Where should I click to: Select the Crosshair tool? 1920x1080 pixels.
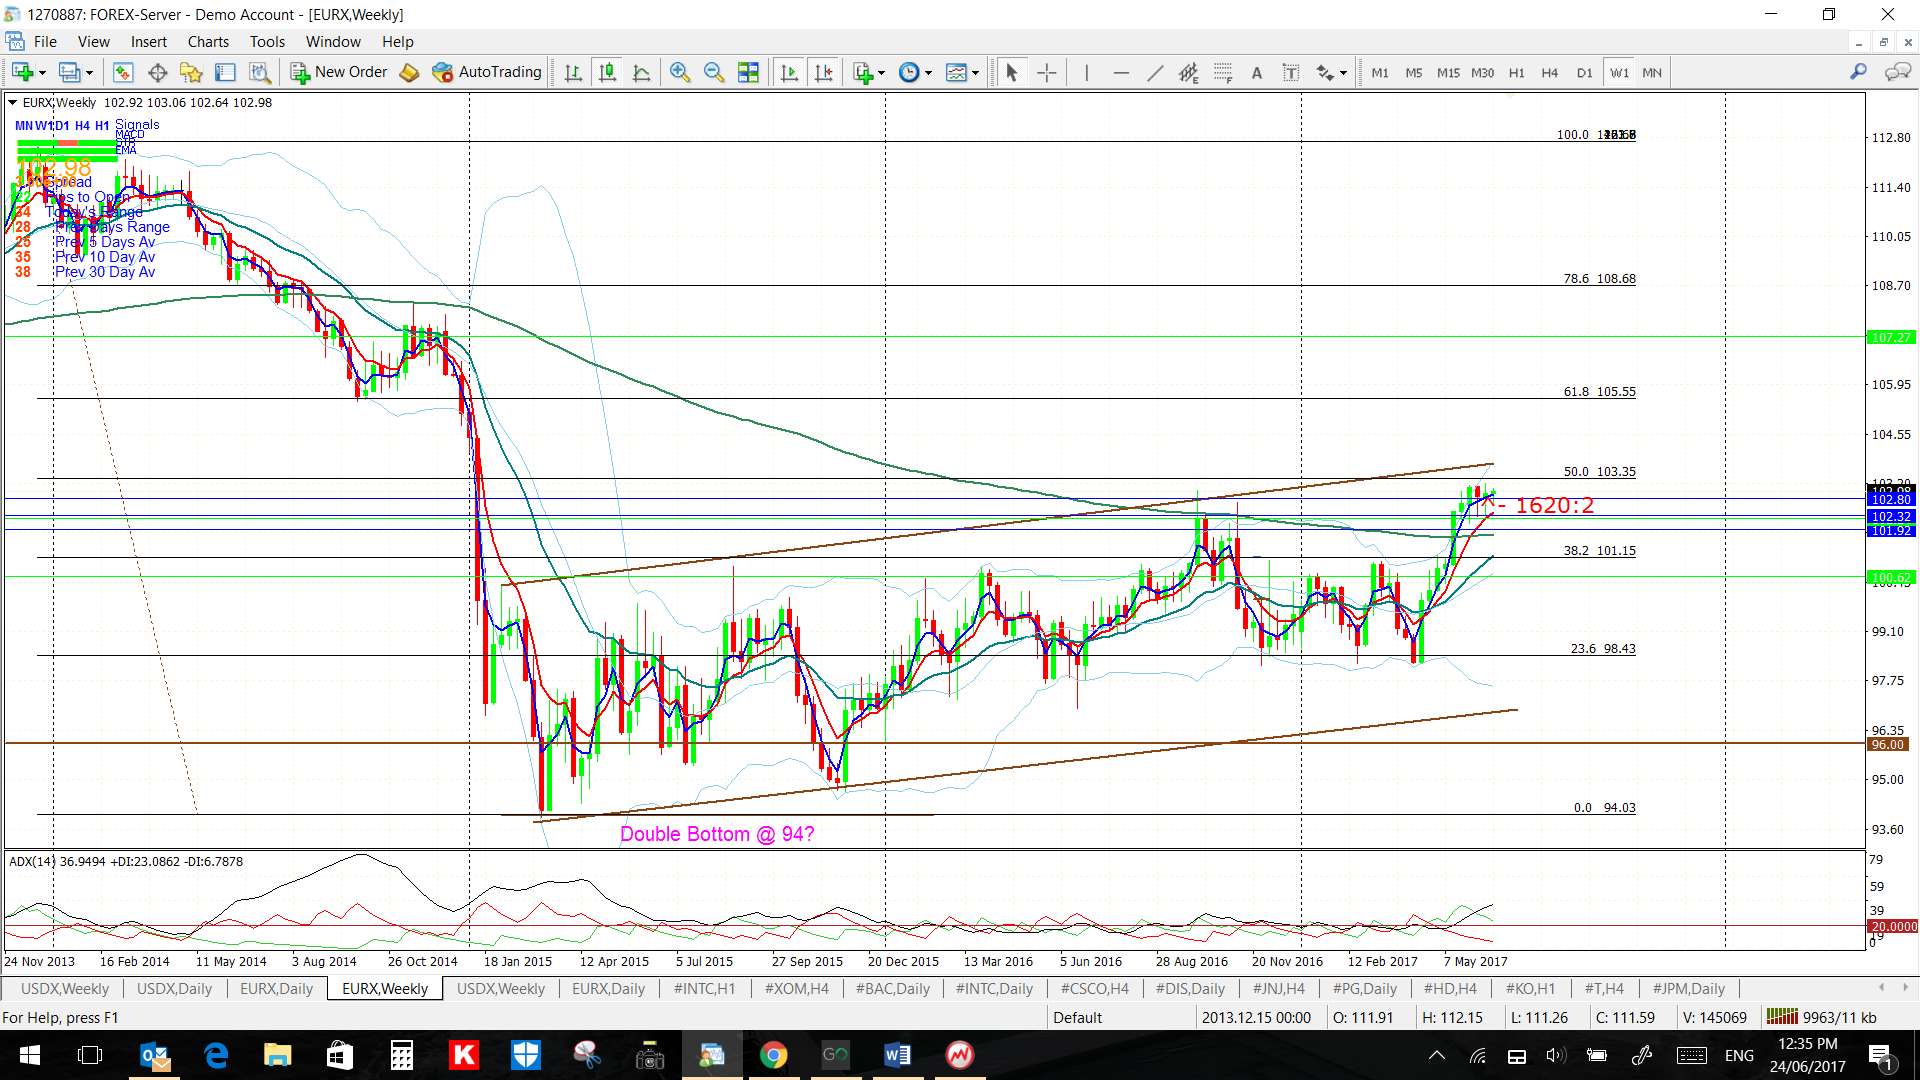point(1046,72)
